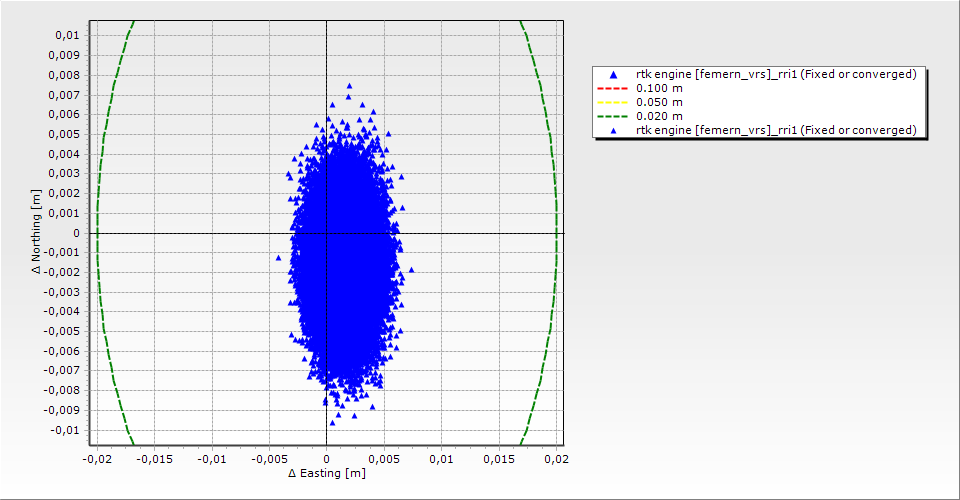Select the 0.020 m legend label
This screenshot has width=960, height=500.
[660, 116]
